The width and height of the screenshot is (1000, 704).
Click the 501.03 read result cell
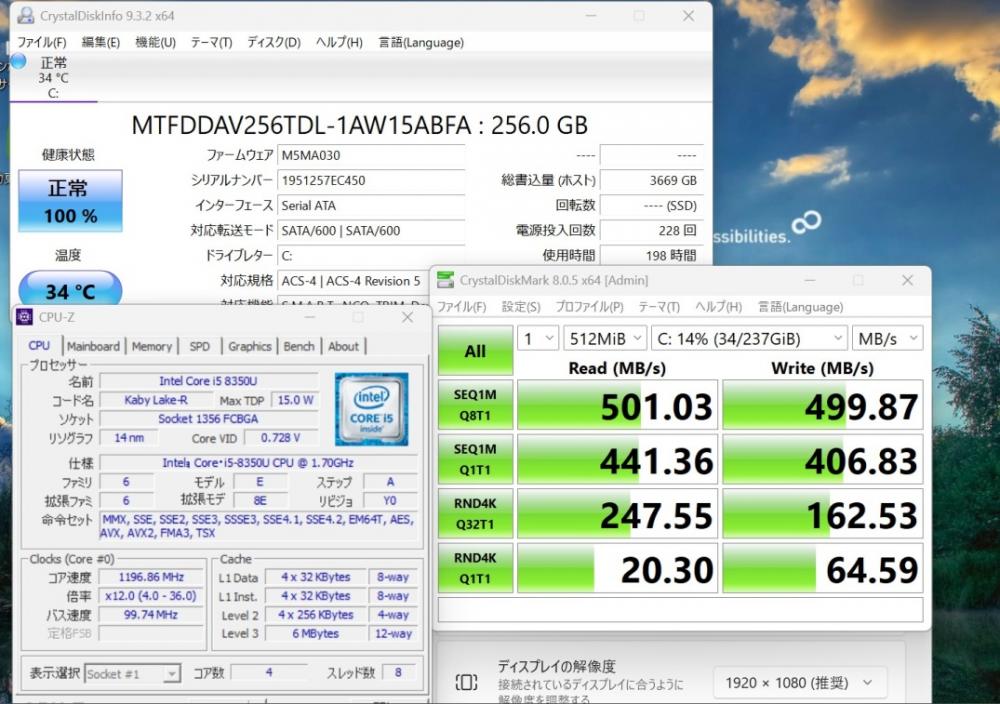(617, 405)
